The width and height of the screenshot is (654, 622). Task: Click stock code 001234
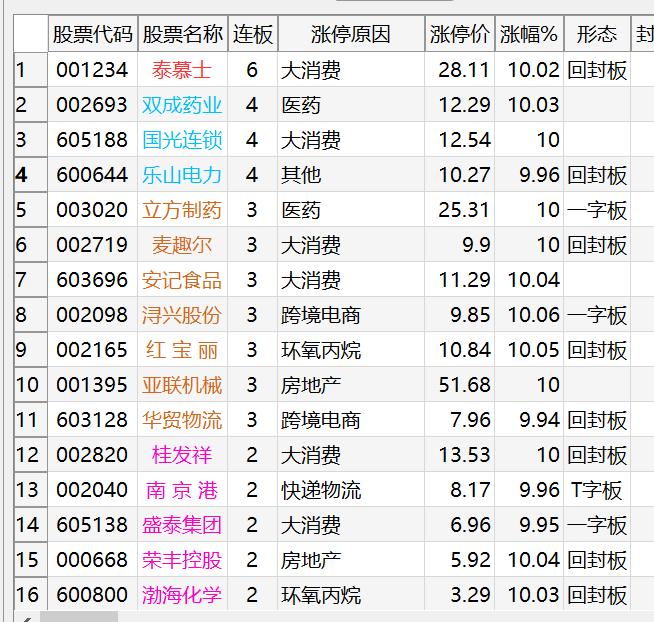coord(92,70)
